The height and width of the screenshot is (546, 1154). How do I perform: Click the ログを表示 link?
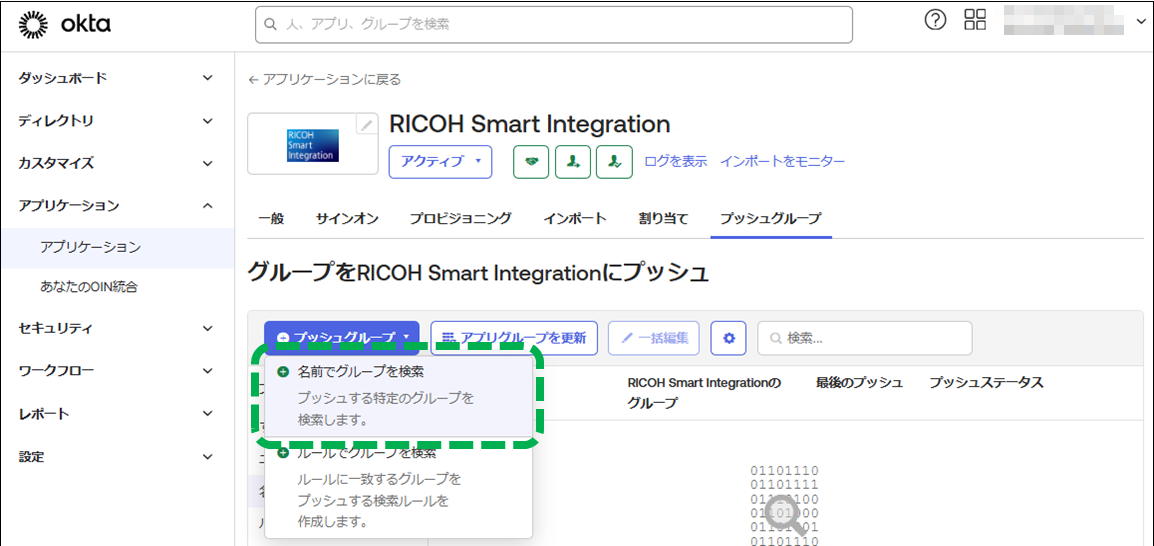click(676, 162)
